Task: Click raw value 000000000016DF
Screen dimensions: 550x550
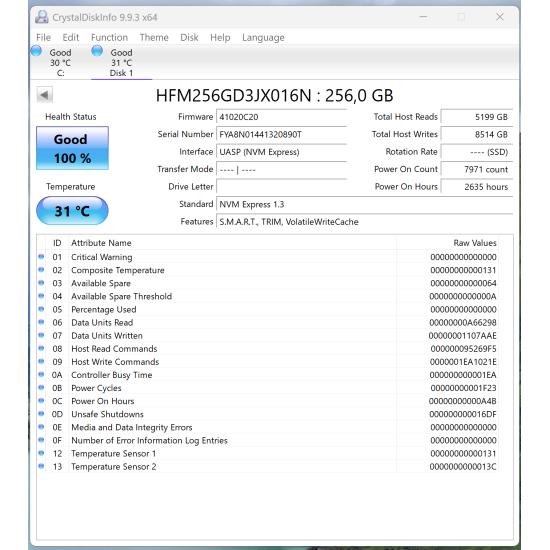Action: [463, 414]
